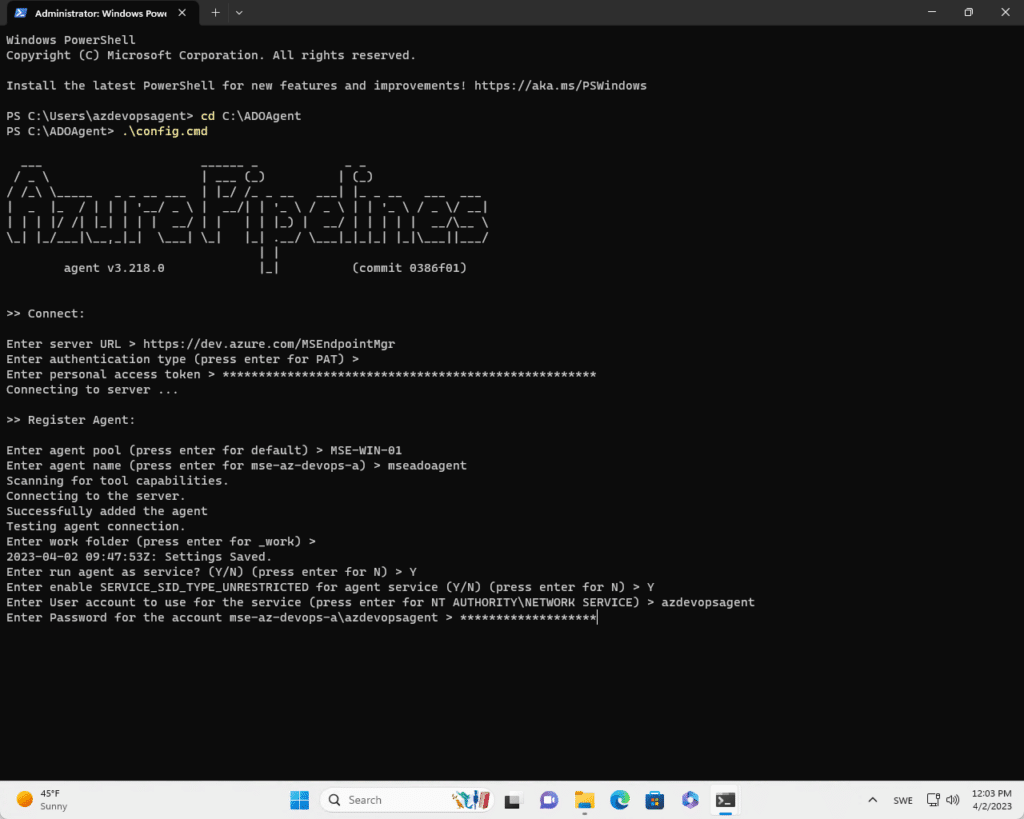The width and height of the screenshot is (1024, 819).
Task: Open the clock and calendar flyout
Action: (x=991, y=800)
